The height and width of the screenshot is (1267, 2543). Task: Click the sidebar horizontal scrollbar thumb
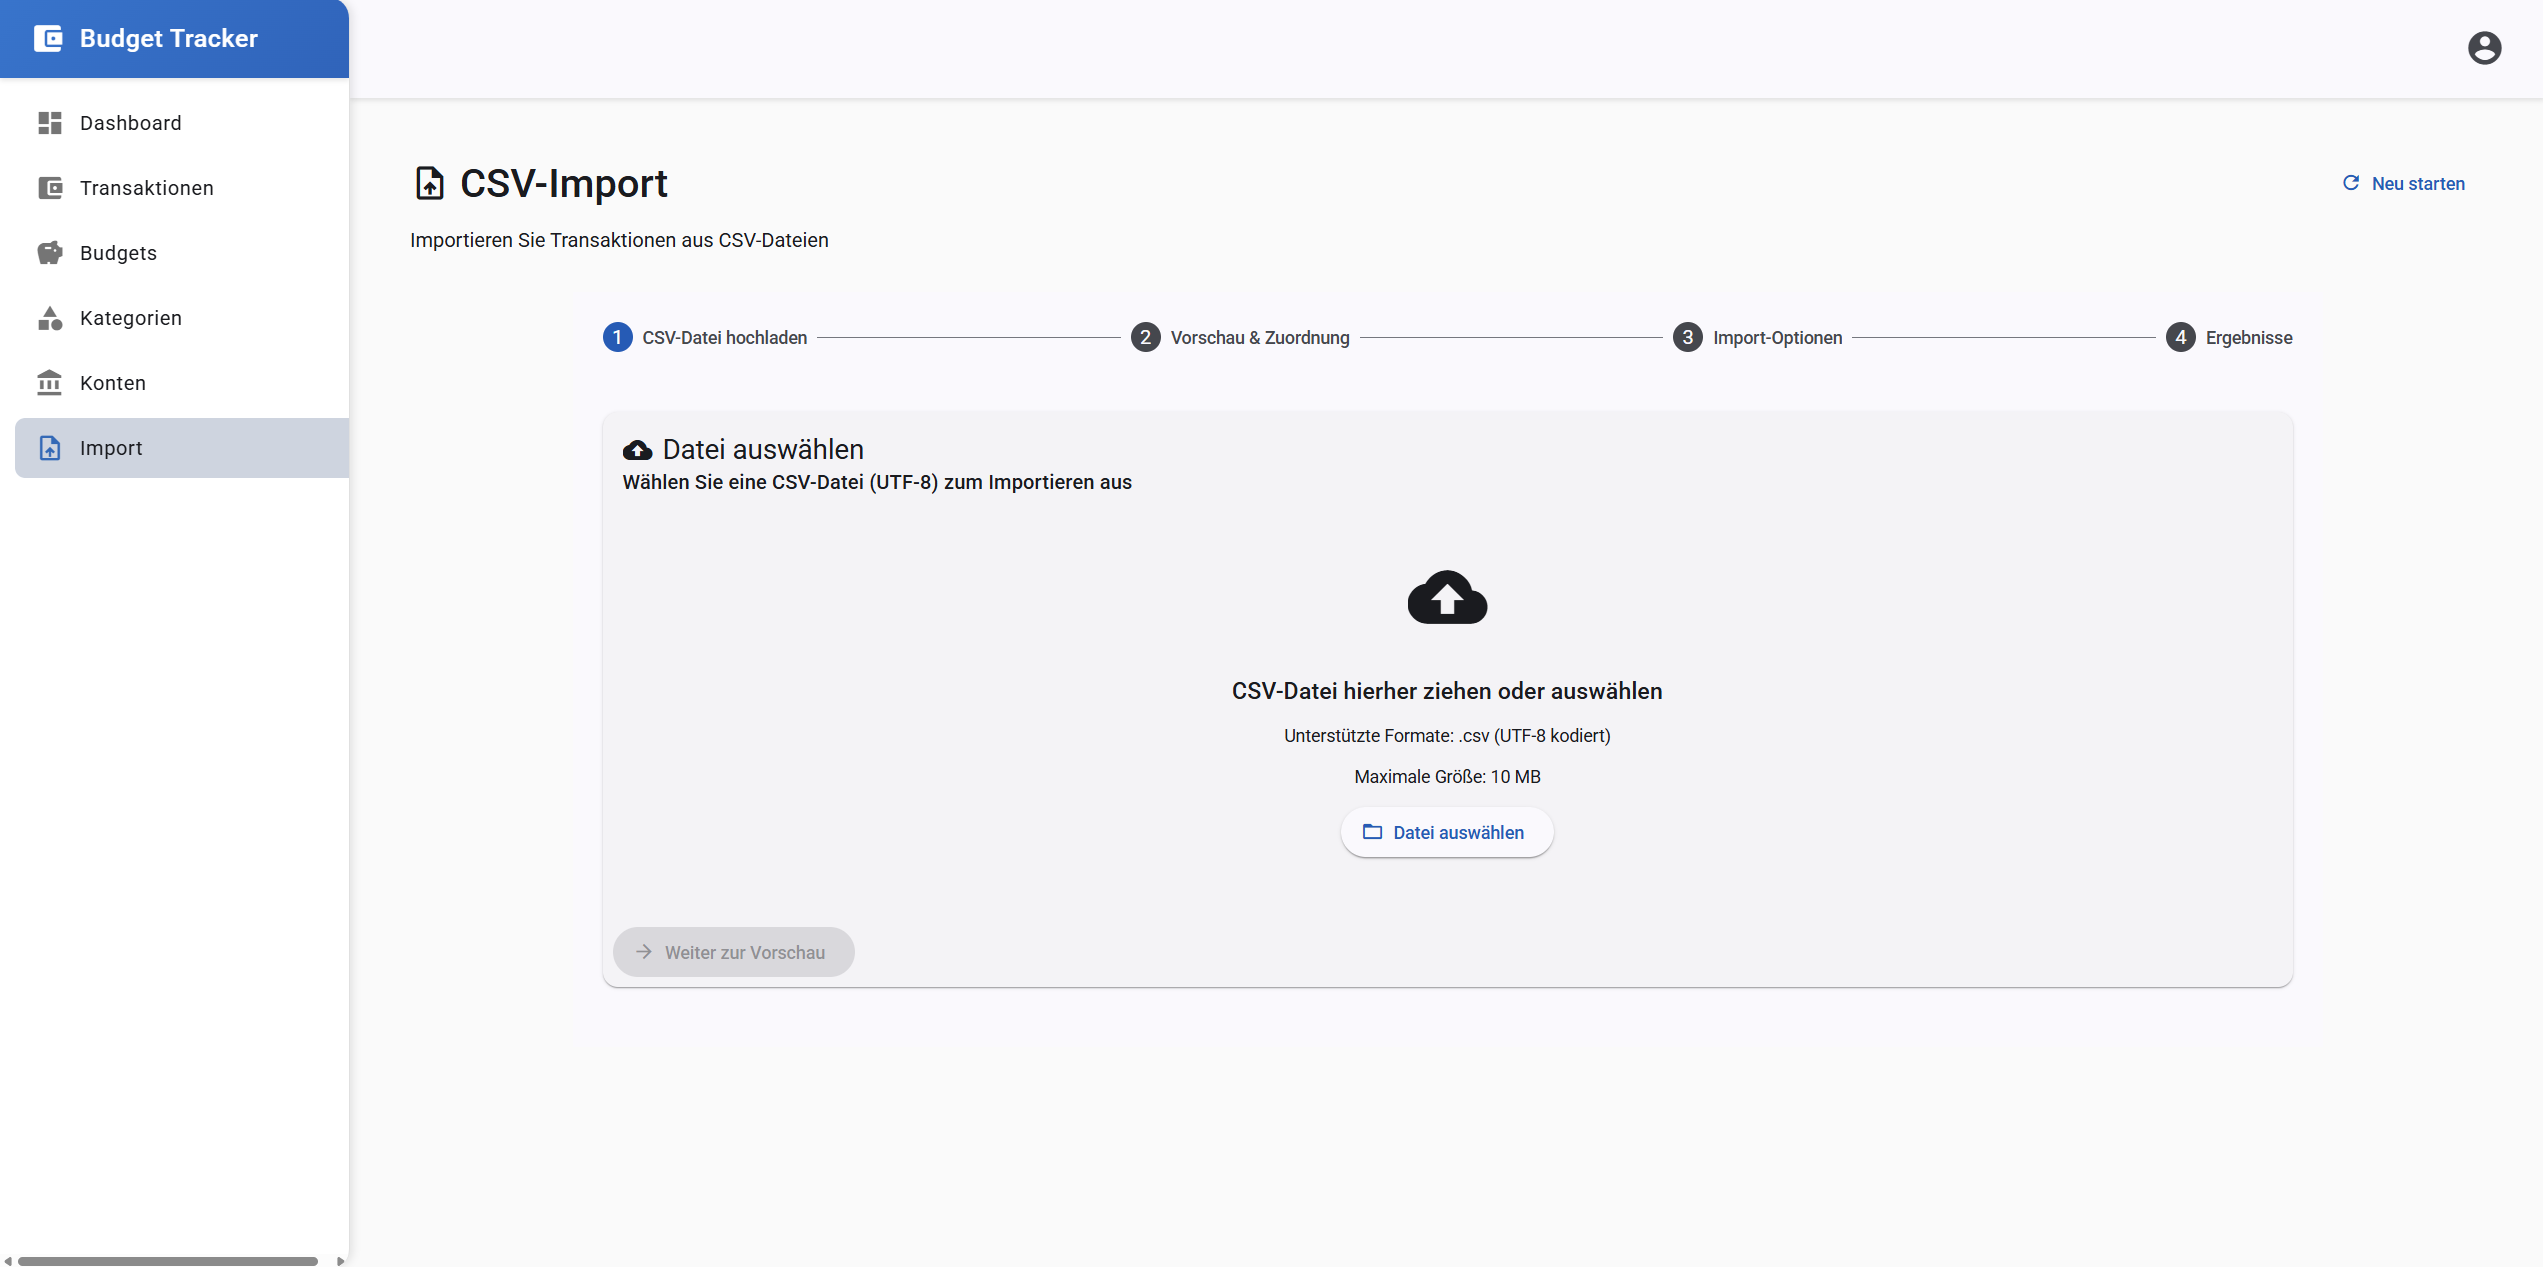coord(168,1261)
